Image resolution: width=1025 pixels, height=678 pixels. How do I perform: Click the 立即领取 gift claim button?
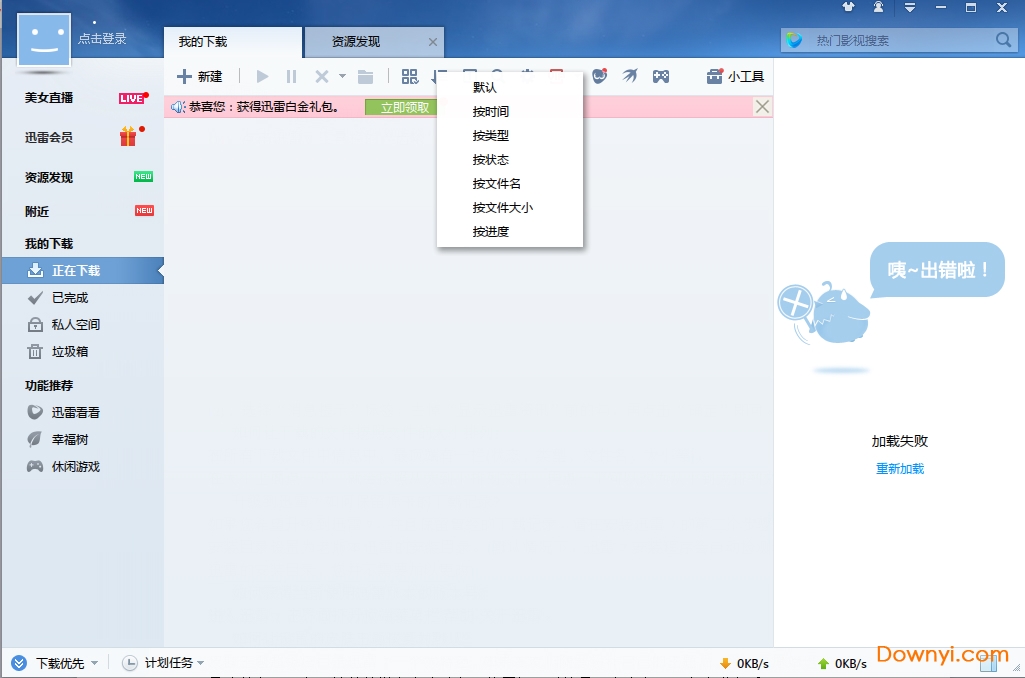coord(401,107)
